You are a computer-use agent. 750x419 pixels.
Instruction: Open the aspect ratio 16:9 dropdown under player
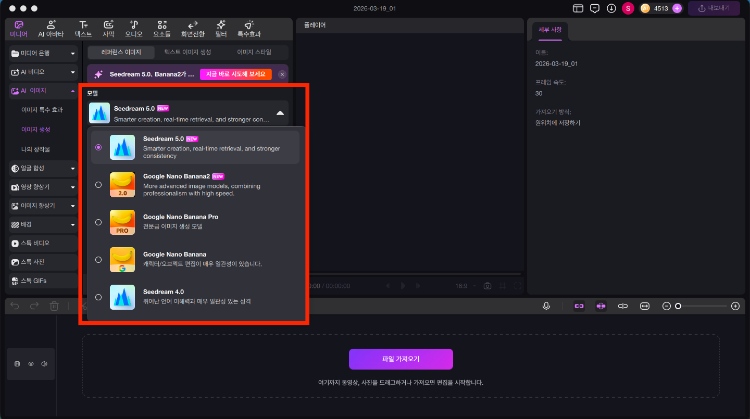pos(465,286)
